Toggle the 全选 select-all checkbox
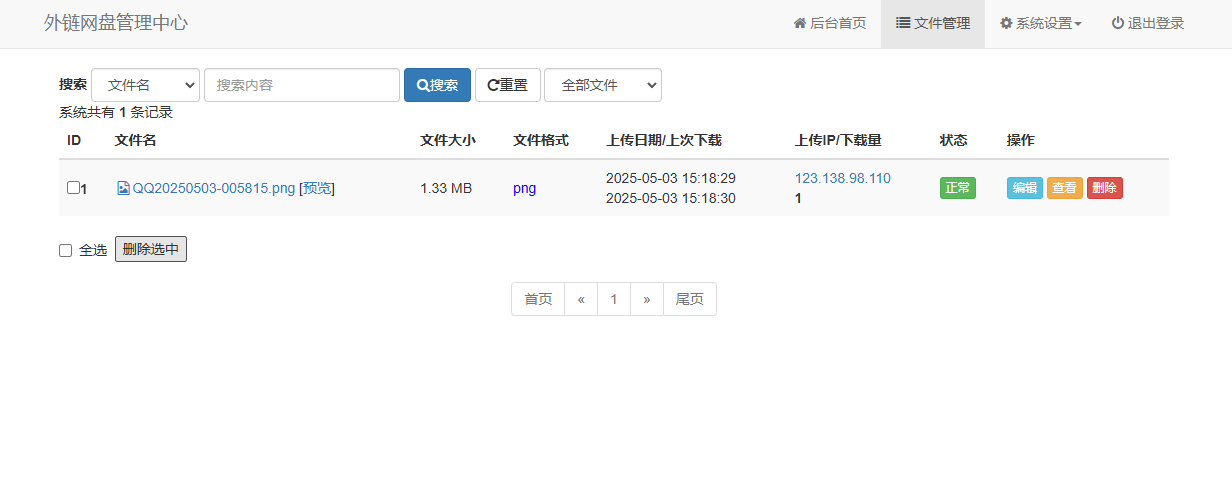This screenshot has height=488, width=1232. 66,250
